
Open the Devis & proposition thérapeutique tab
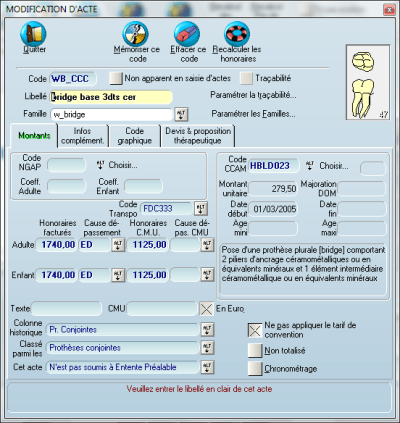pos(198,136)
